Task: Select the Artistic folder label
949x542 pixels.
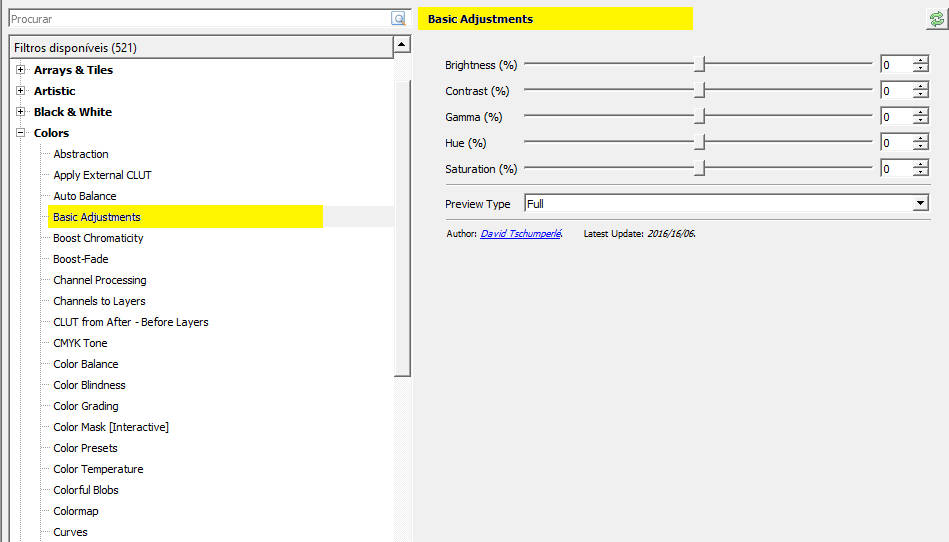Action: pyautogui.click(x=54, y=91)
